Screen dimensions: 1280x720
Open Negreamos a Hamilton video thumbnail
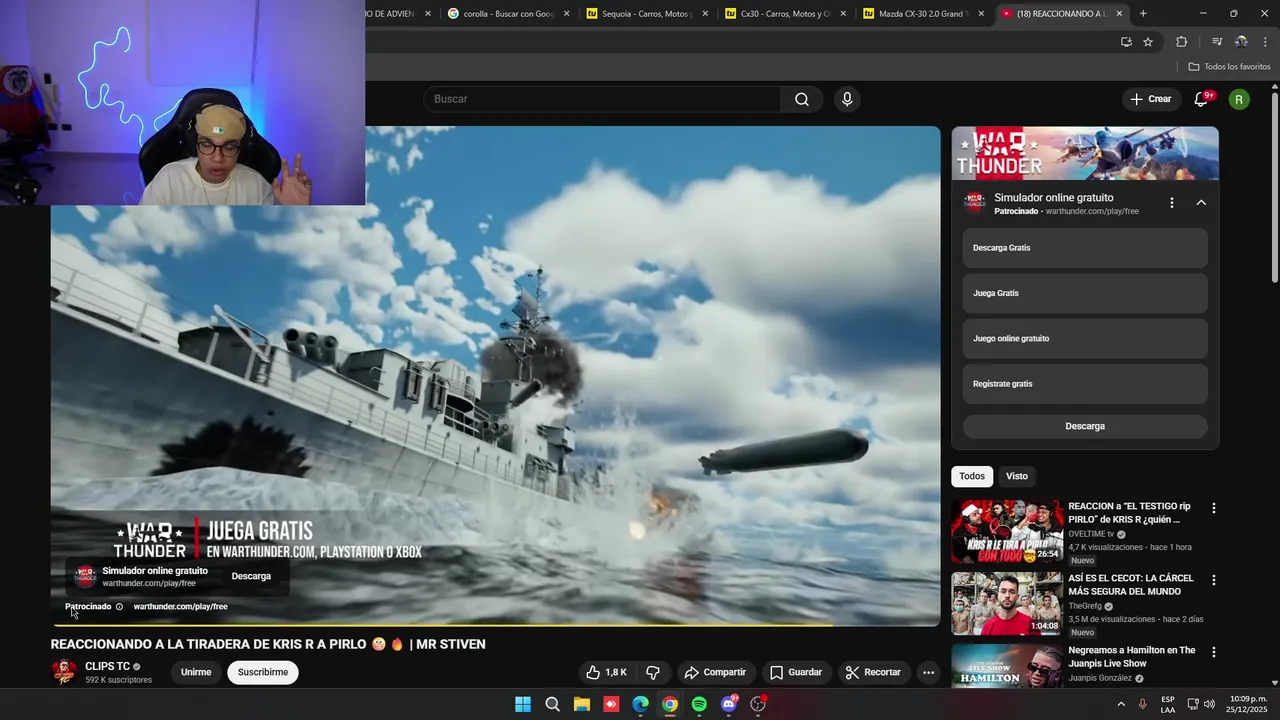(1007, 665)
